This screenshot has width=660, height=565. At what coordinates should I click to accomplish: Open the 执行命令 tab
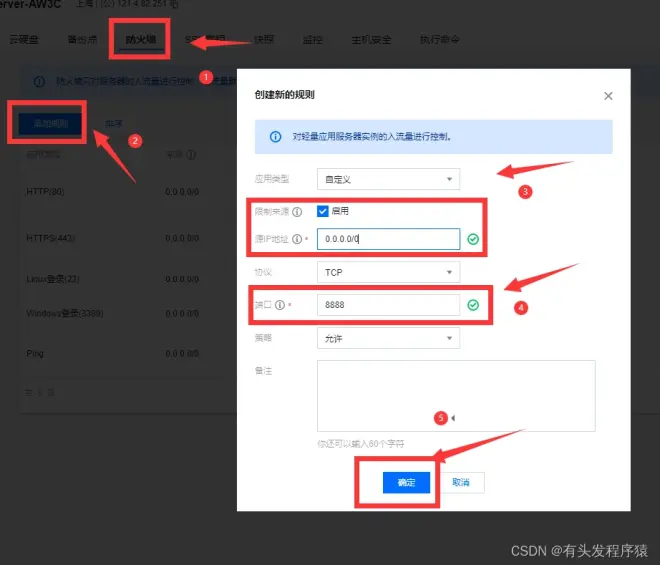[x=439, y=40]
